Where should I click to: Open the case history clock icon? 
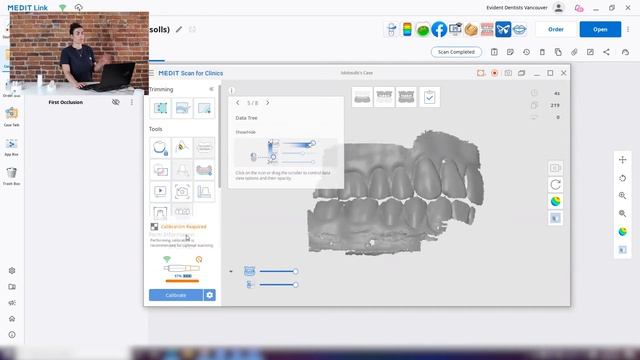(x=526, y=52)
